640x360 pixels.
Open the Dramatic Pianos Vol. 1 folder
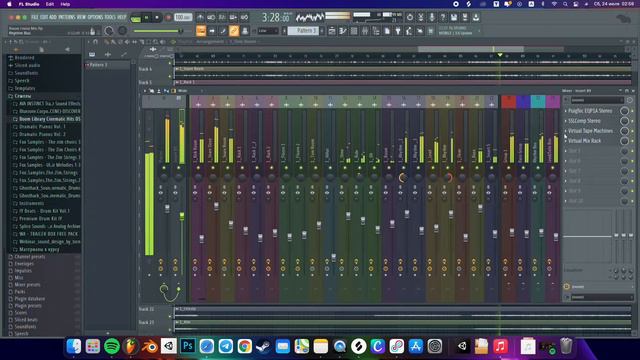(42, 127)
